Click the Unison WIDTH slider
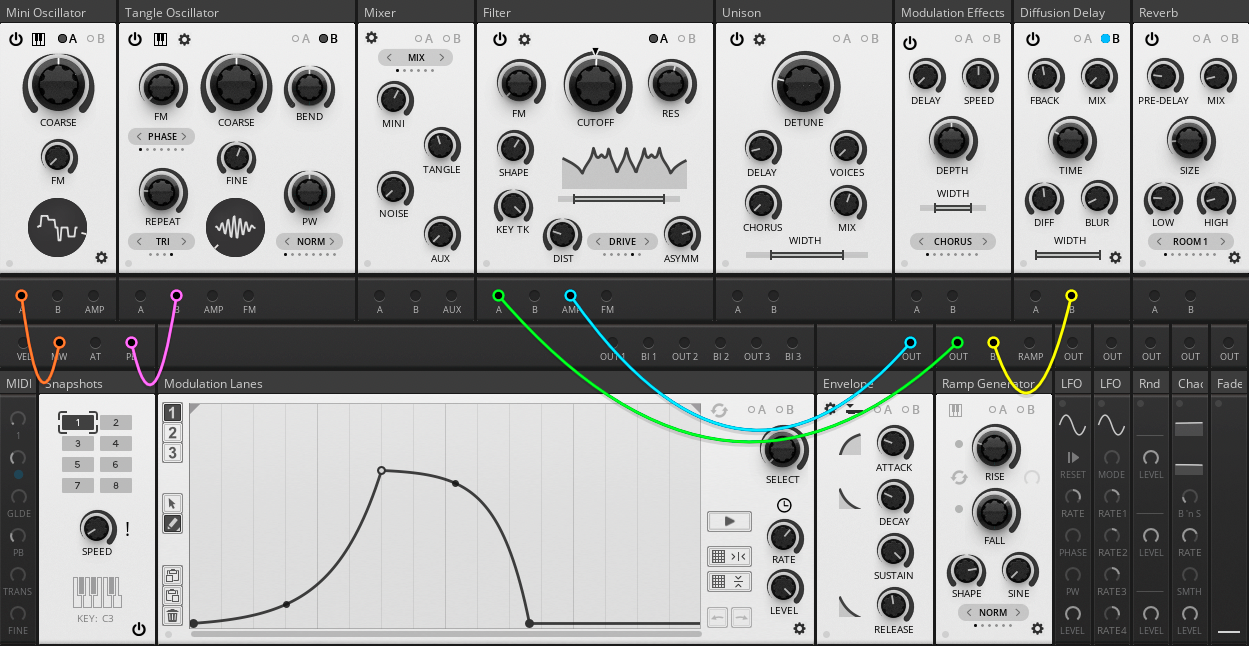This screenshot has height=646, width=1249. [x=804, y=255]
